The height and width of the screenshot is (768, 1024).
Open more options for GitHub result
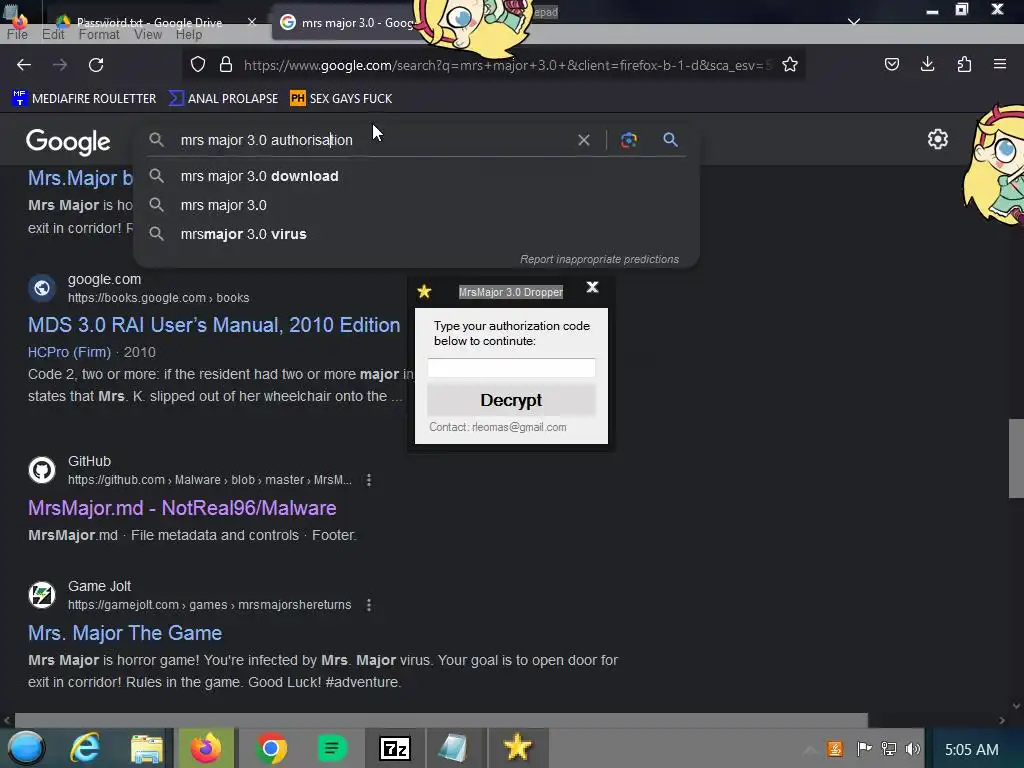[369, 480]
